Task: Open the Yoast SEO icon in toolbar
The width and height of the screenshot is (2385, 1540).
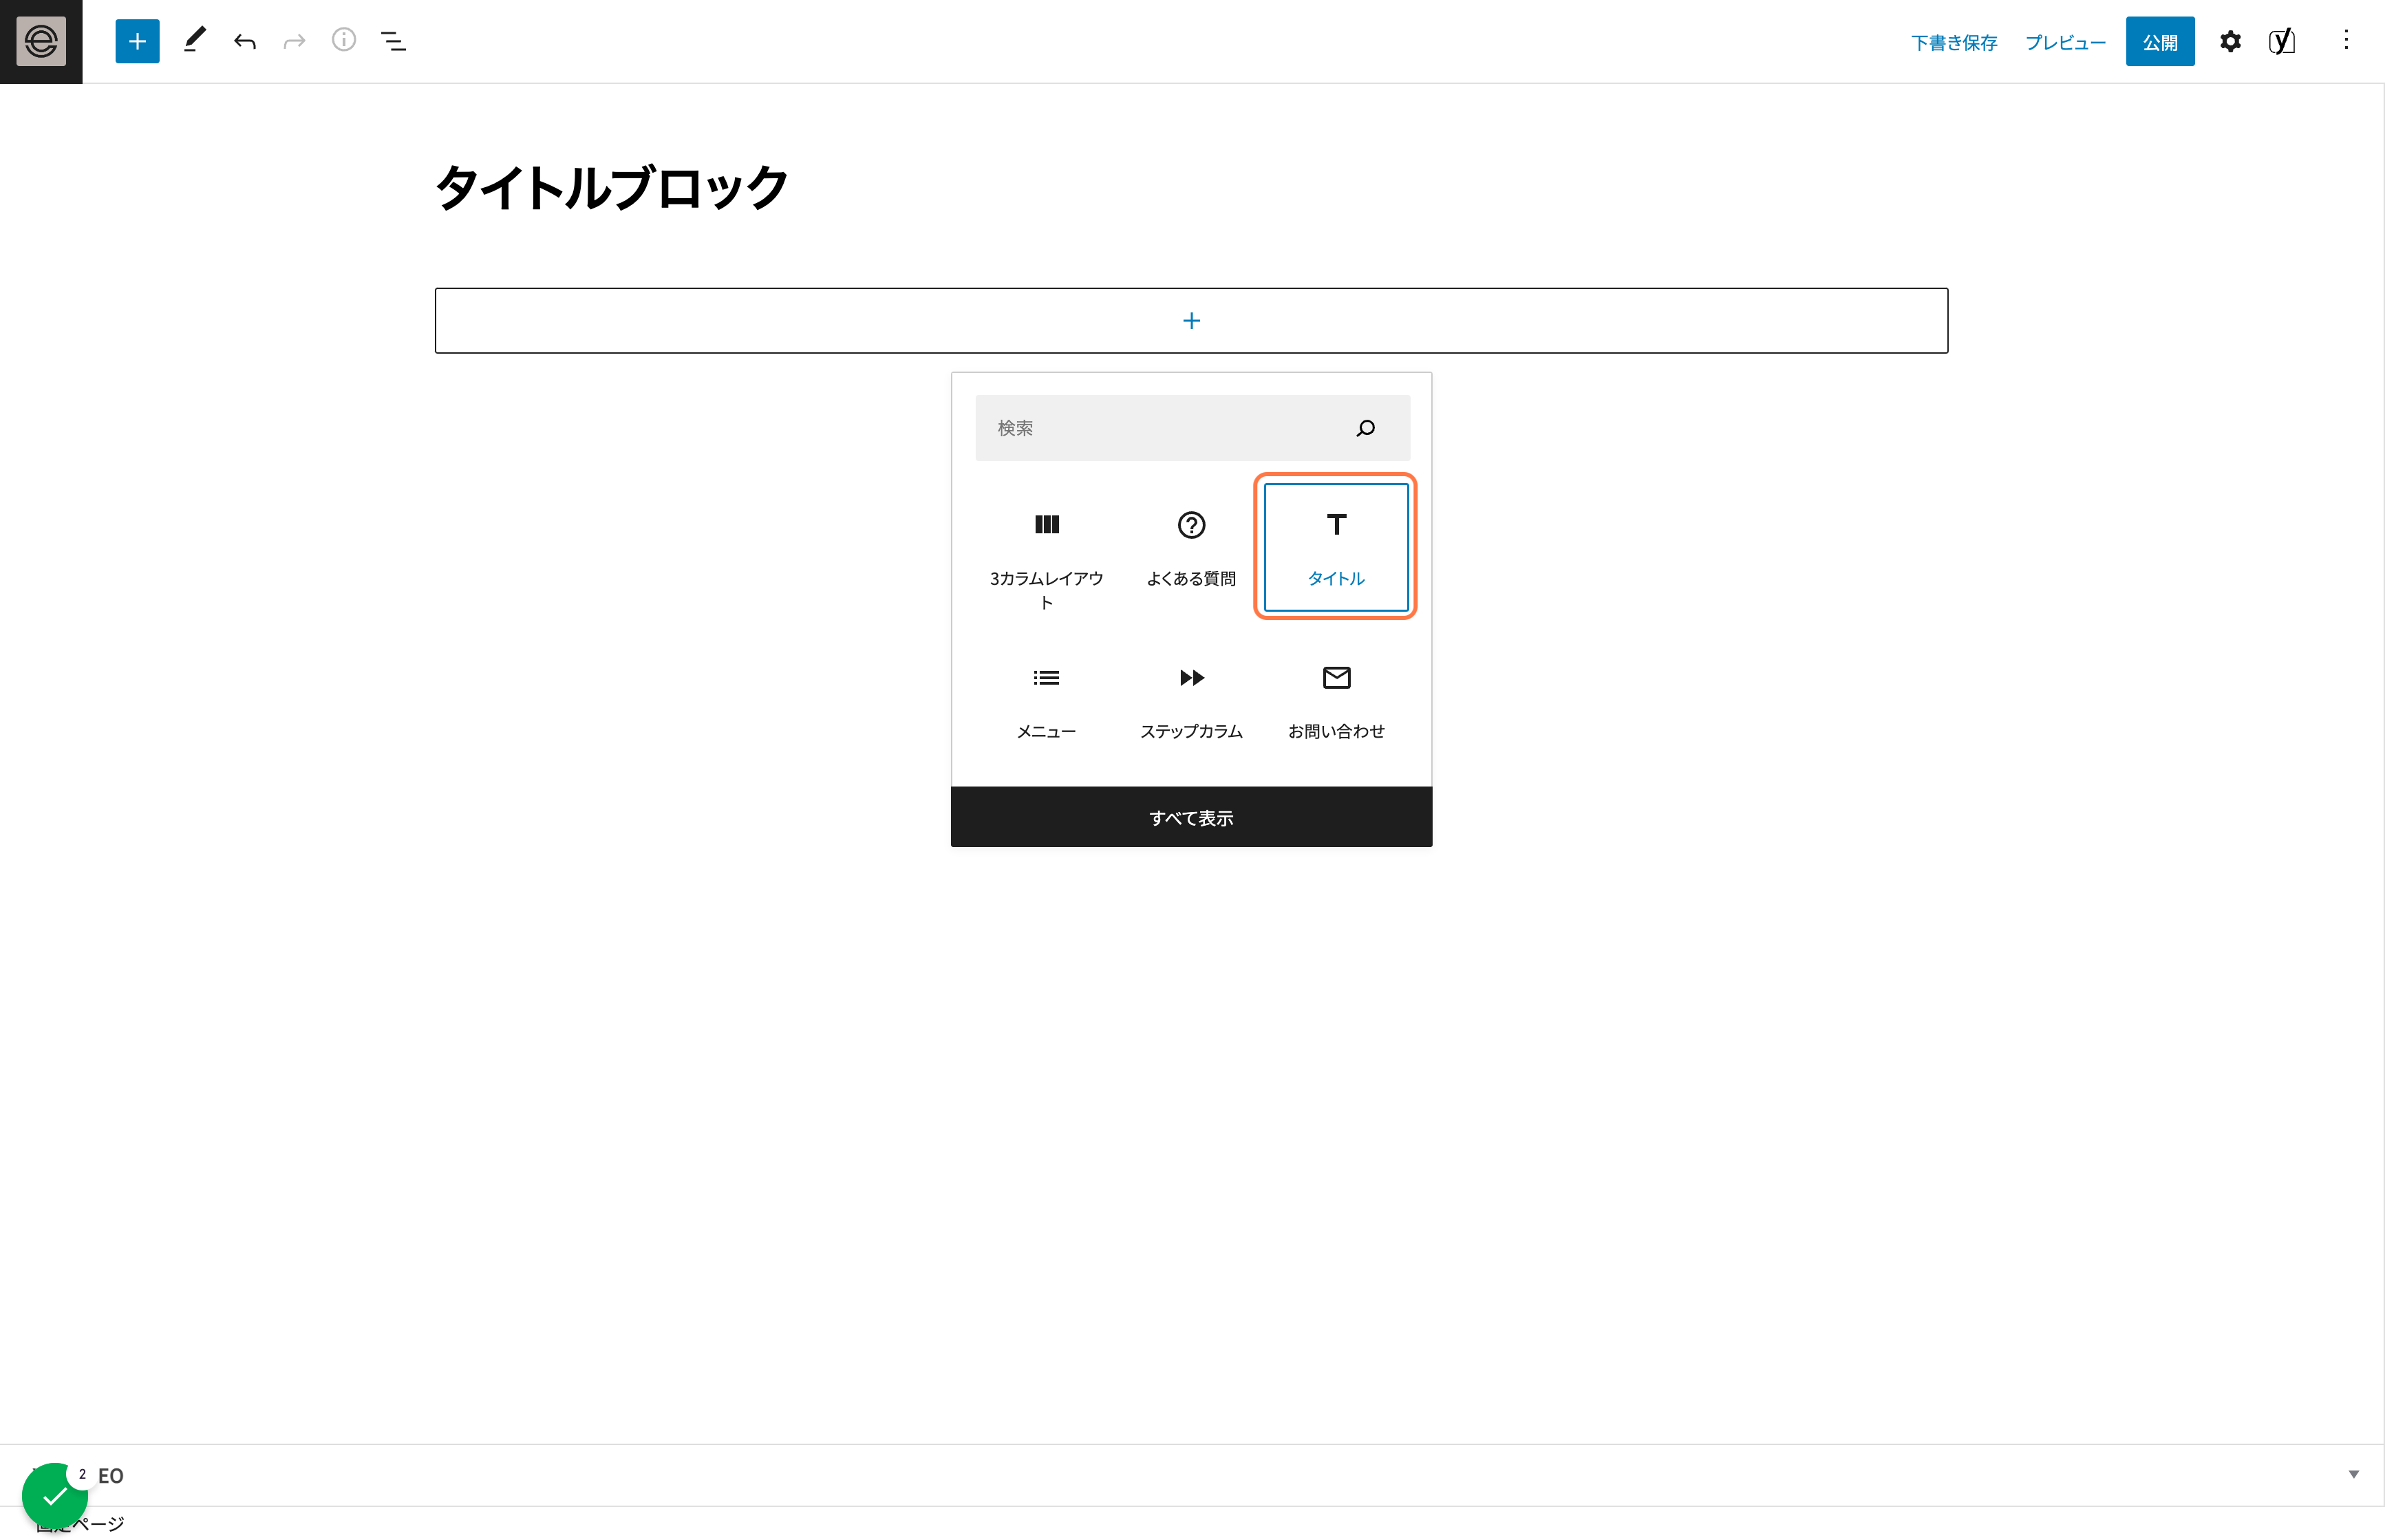Action: point(2281,41)
